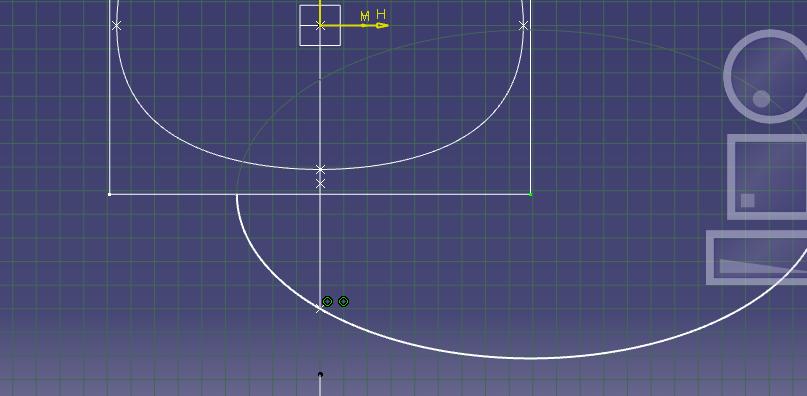Click the second green concentricity constraint symbol
807x396 pixels.
click(343, 301)
